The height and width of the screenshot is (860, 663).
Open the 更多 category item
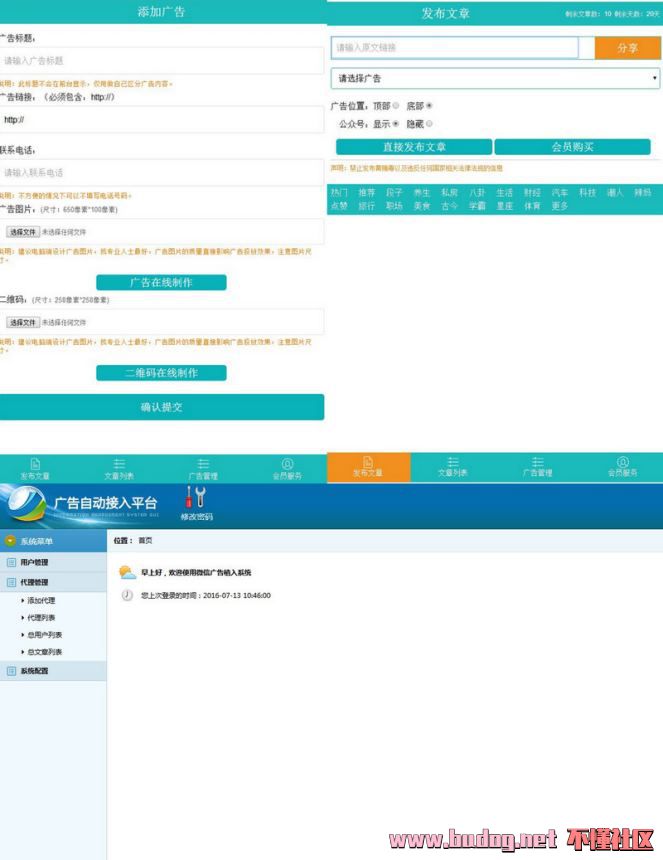coord(559,206)
